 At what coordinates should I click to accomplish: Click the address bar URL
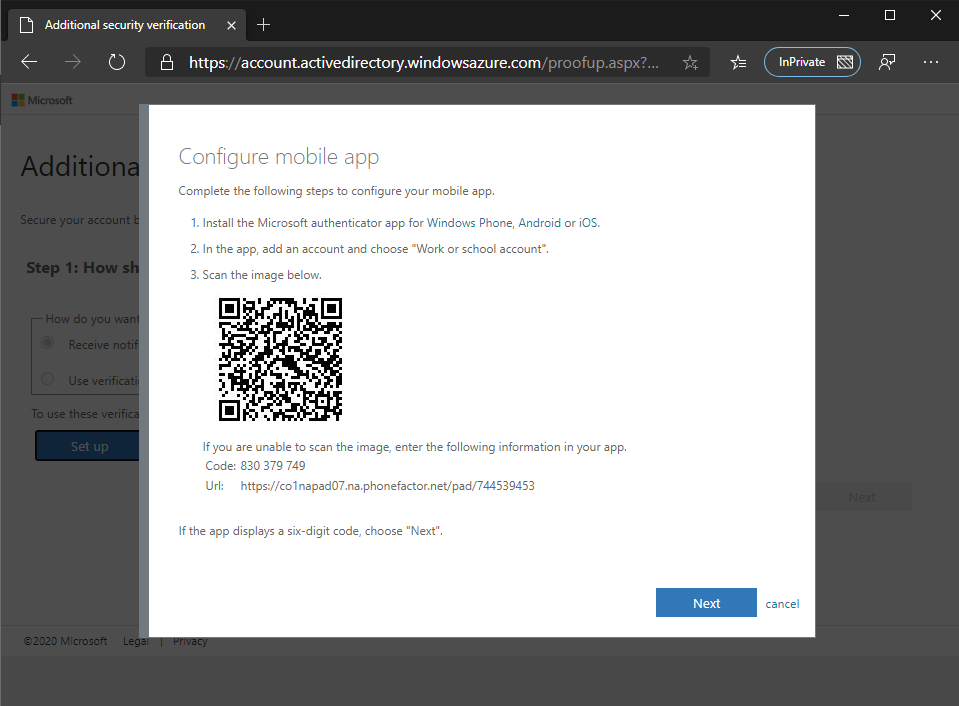[x=424, y=62]
